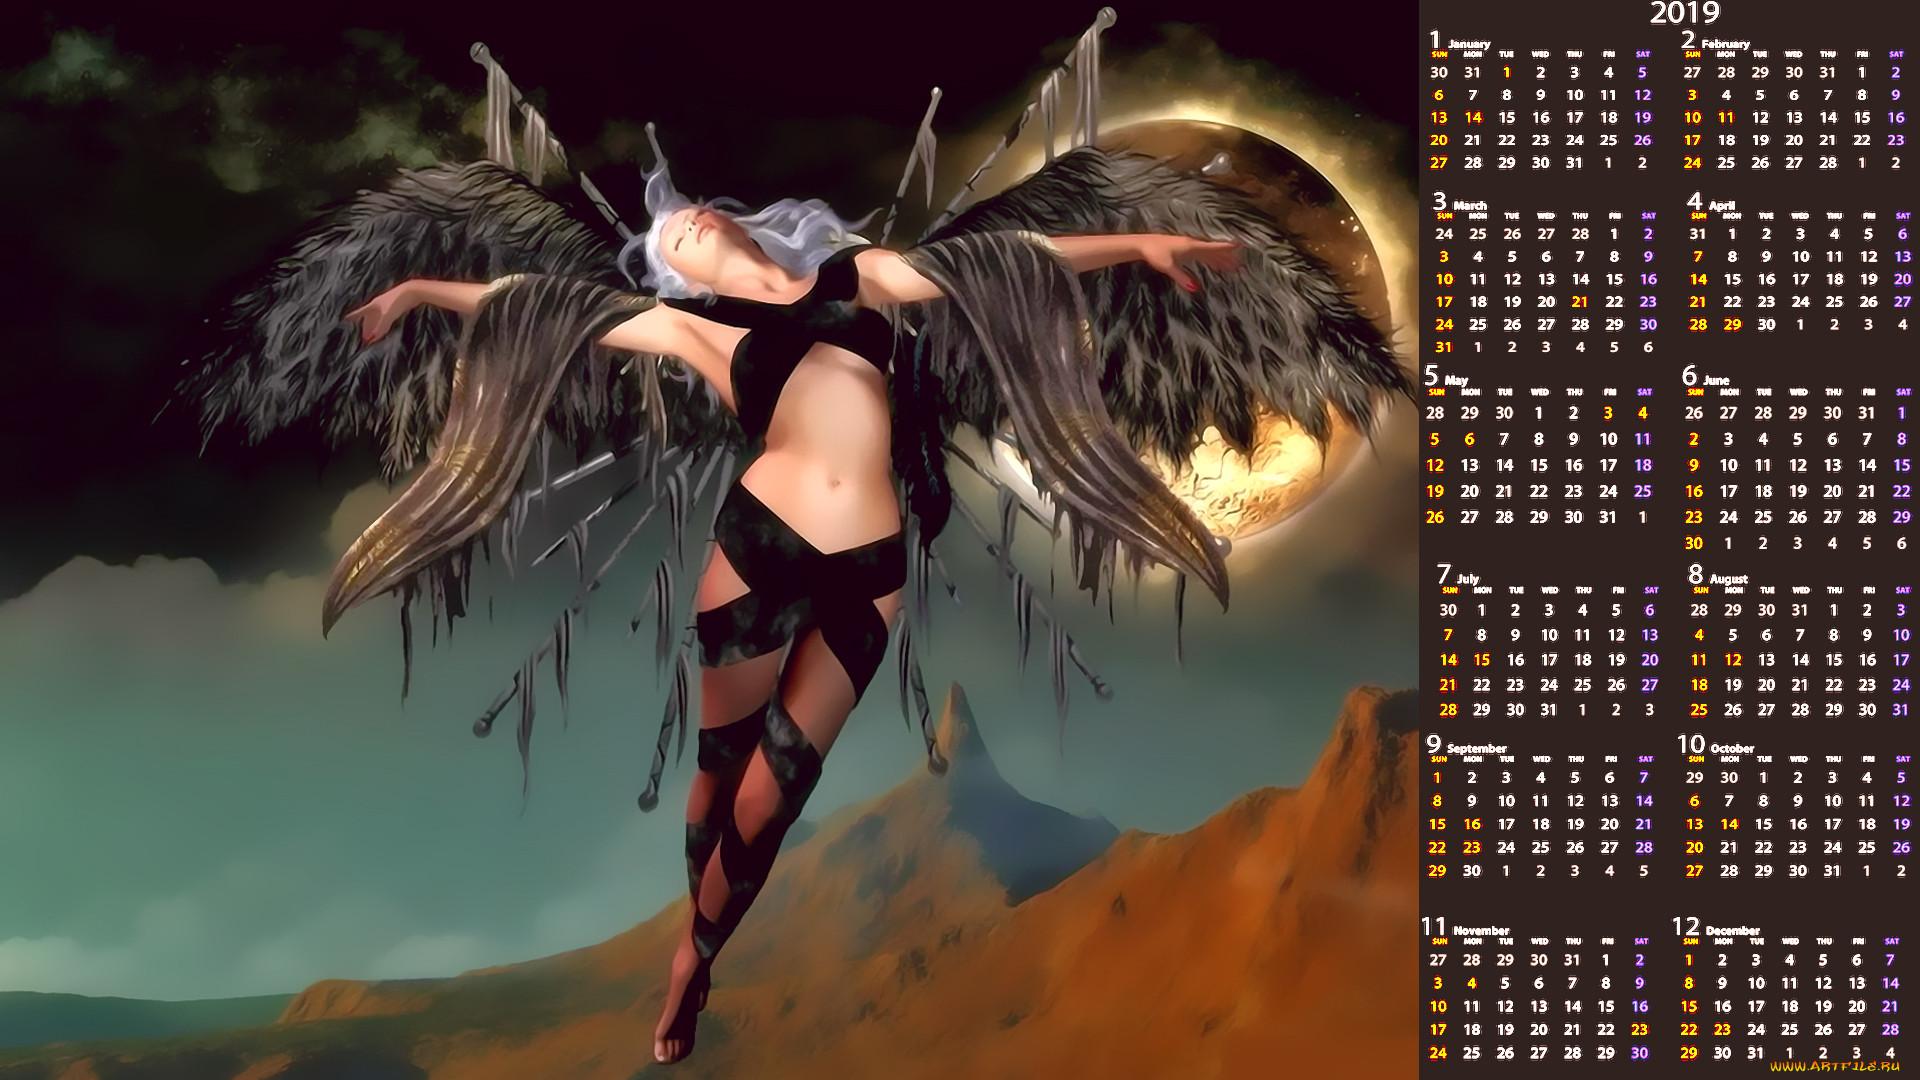Select the January month label
The image size is (1920, 1080).
[1468, 44]
